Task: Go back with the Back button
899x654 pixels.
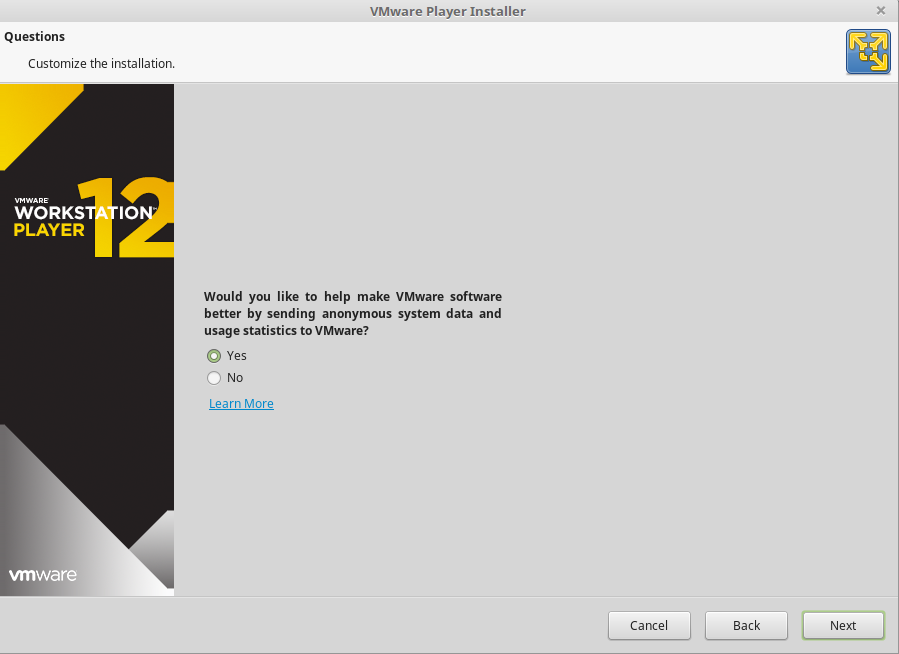Action: 746,625
